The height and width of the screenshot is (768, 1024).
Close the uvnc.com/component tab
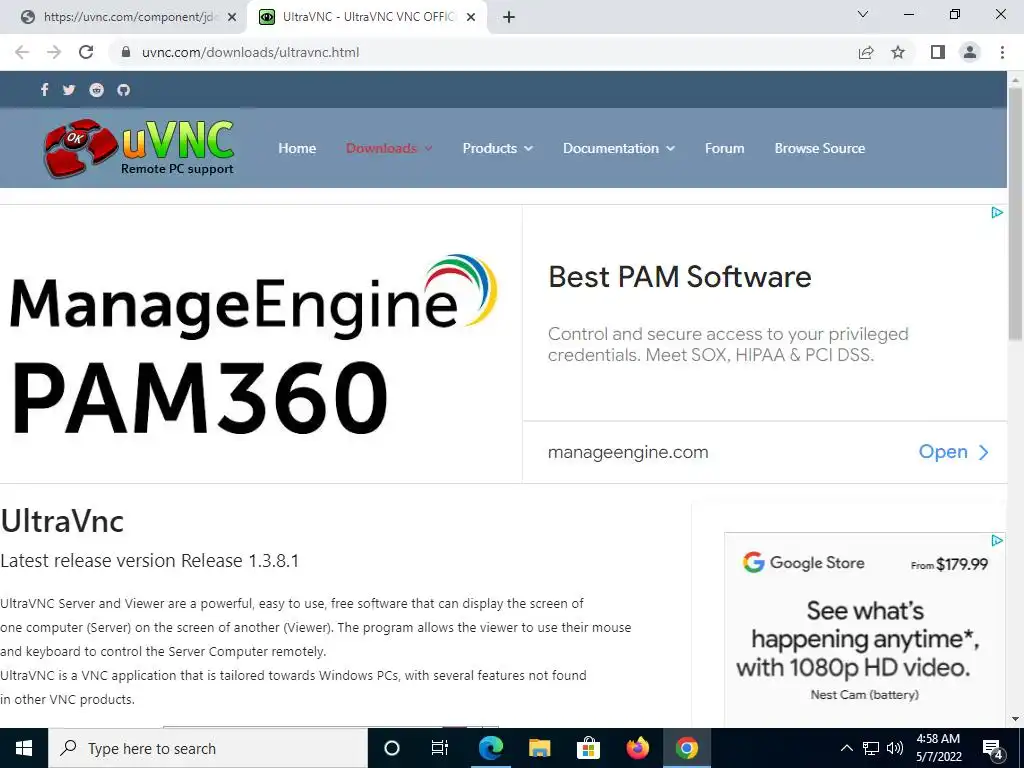click(232, 17)
